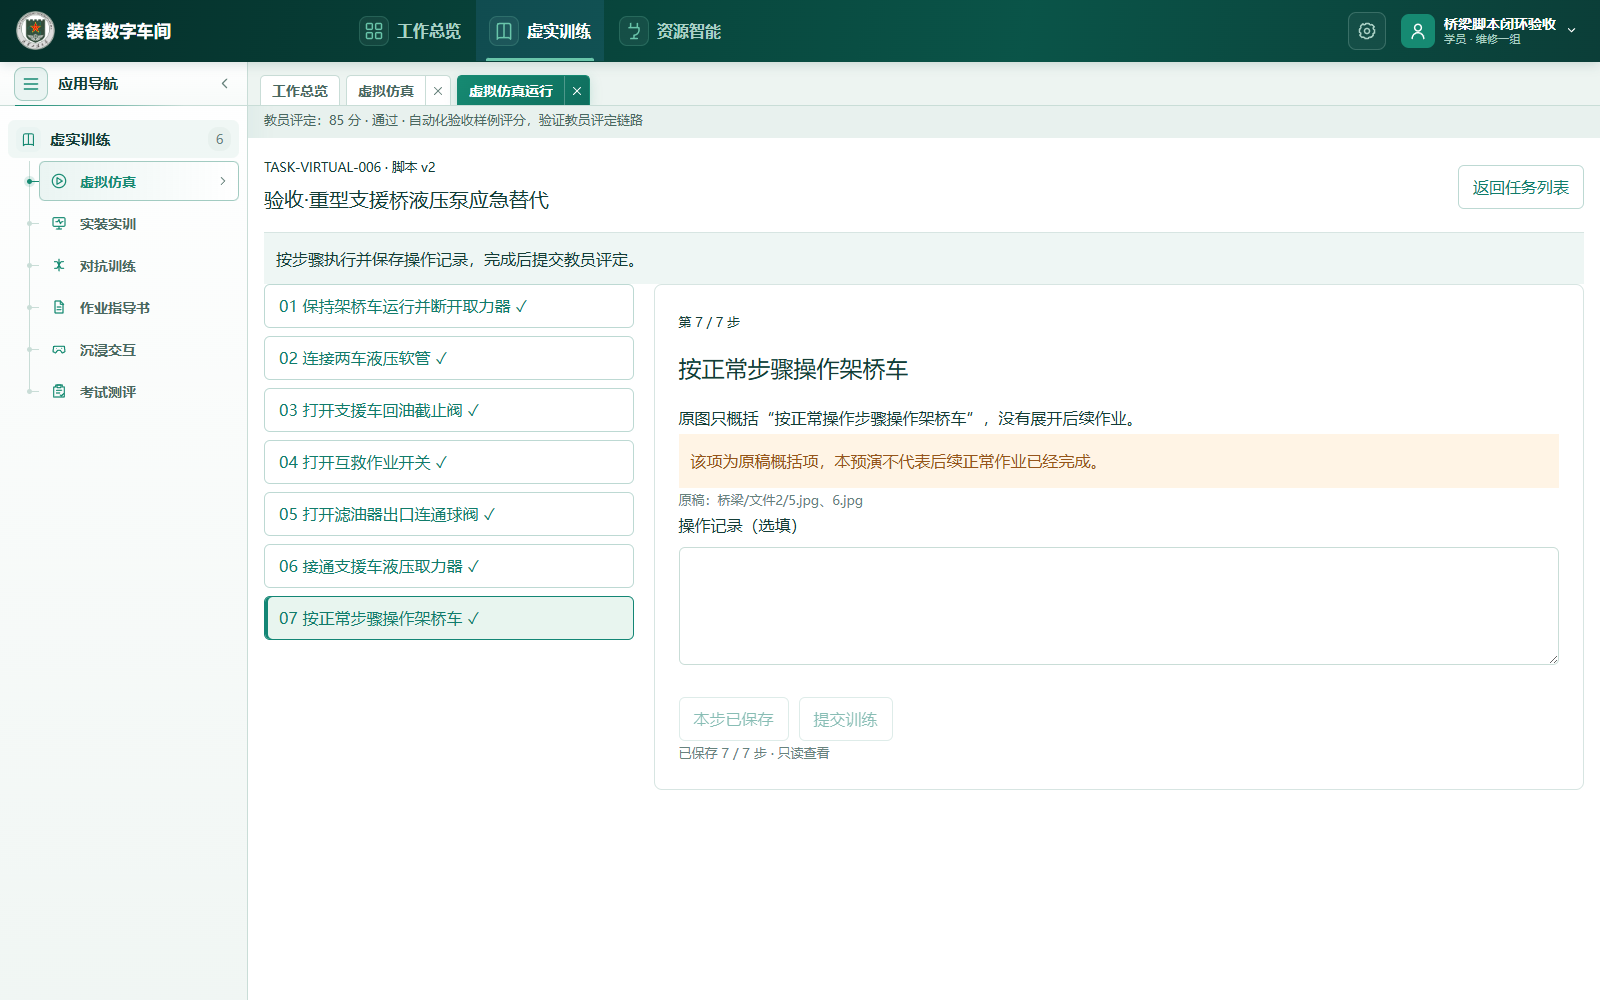This screenshot has width=1600, height=1000.
Task: Open 对抗训练 in the sidebar
Action: click(x=138, y=265)
